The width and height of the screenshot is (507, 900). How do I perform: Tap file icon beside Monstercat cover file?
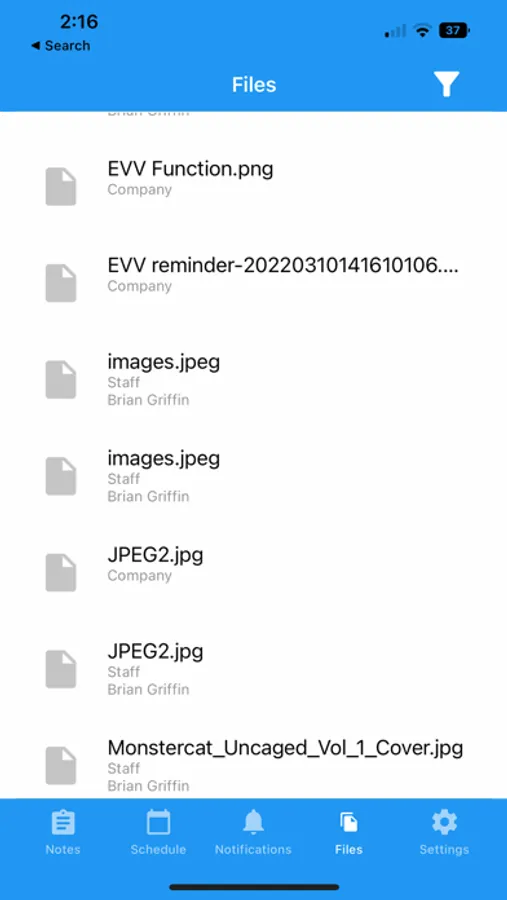tap(61, 766)
